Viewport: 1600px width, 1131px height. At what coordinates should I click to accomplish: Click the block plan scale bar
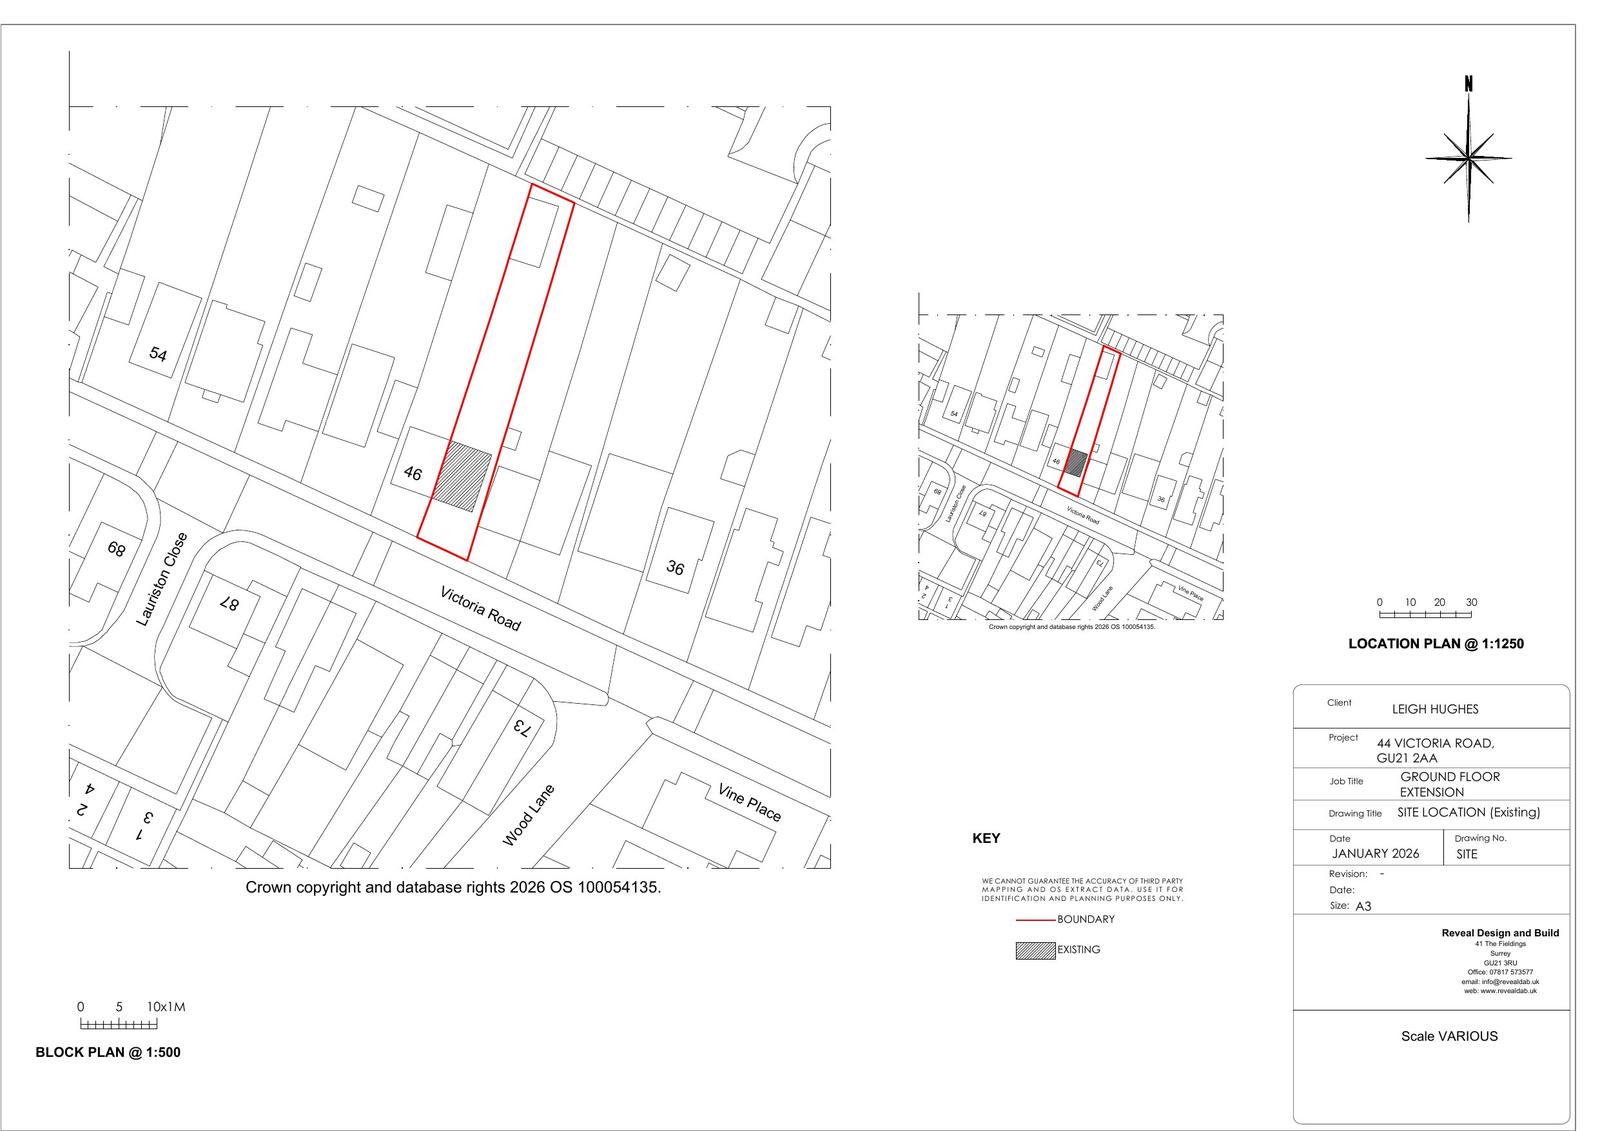[x=118, y=1024]
